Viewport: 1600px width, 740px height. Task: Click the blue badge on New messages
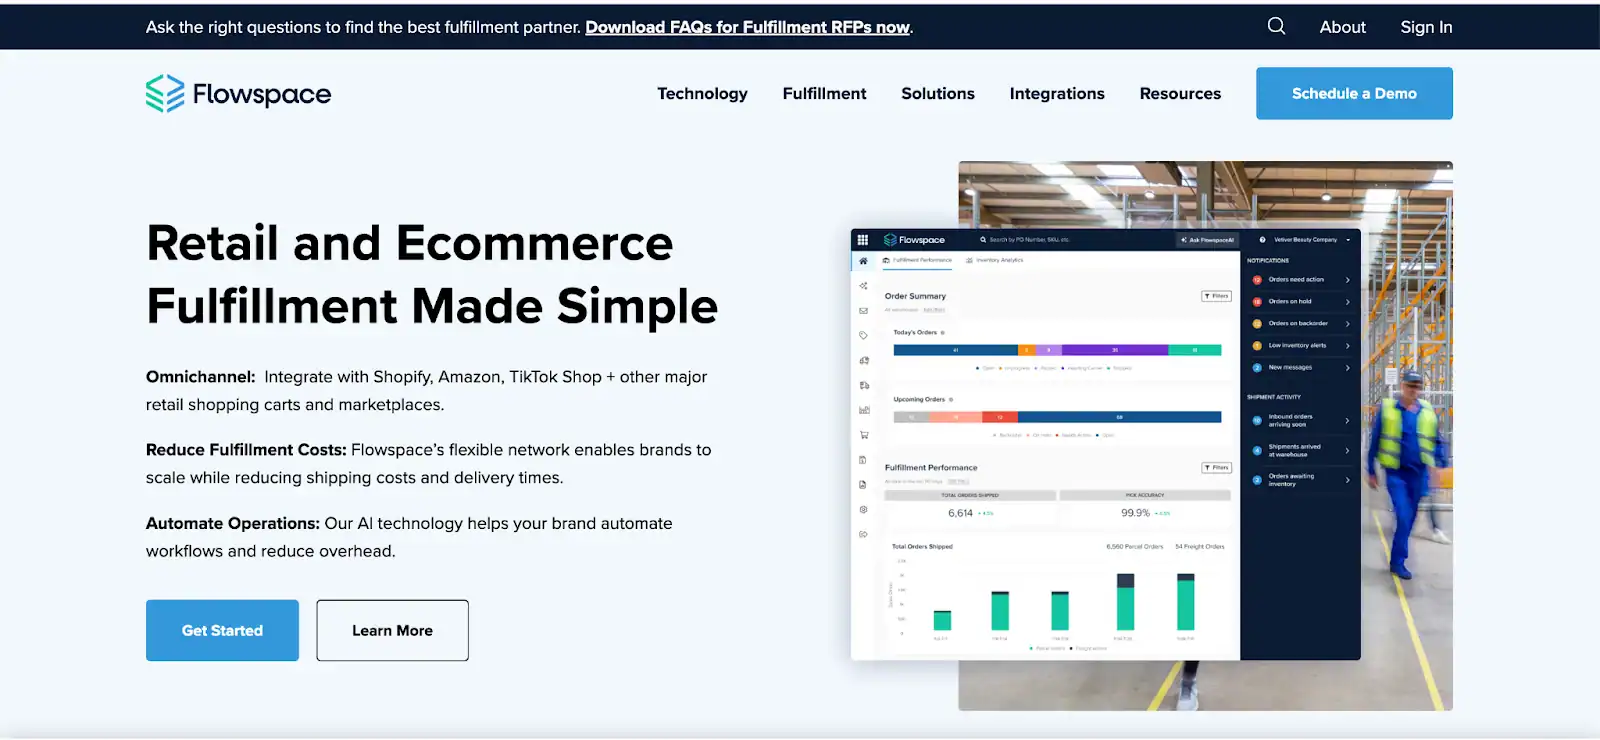point(1257,368)
